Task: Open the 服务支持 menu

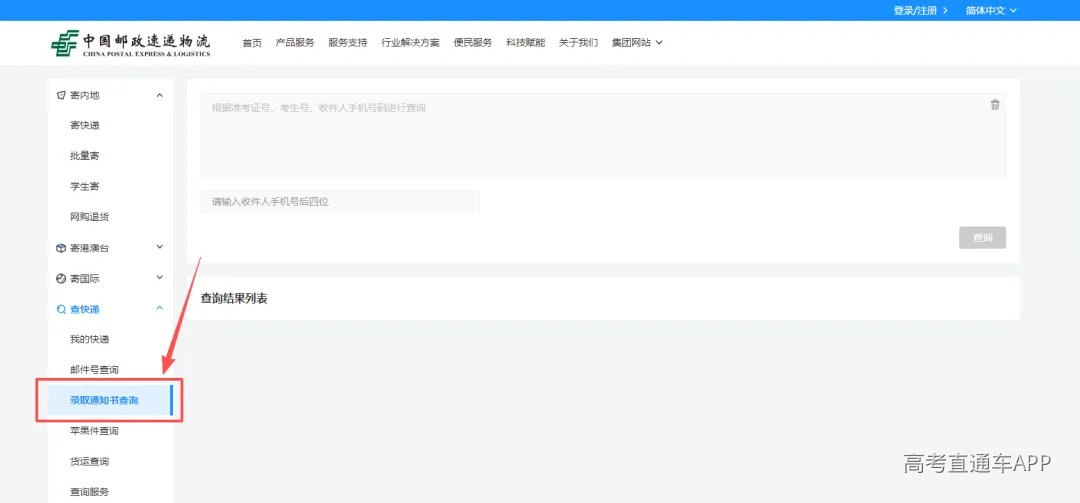Action: click(x=348, y=43)
